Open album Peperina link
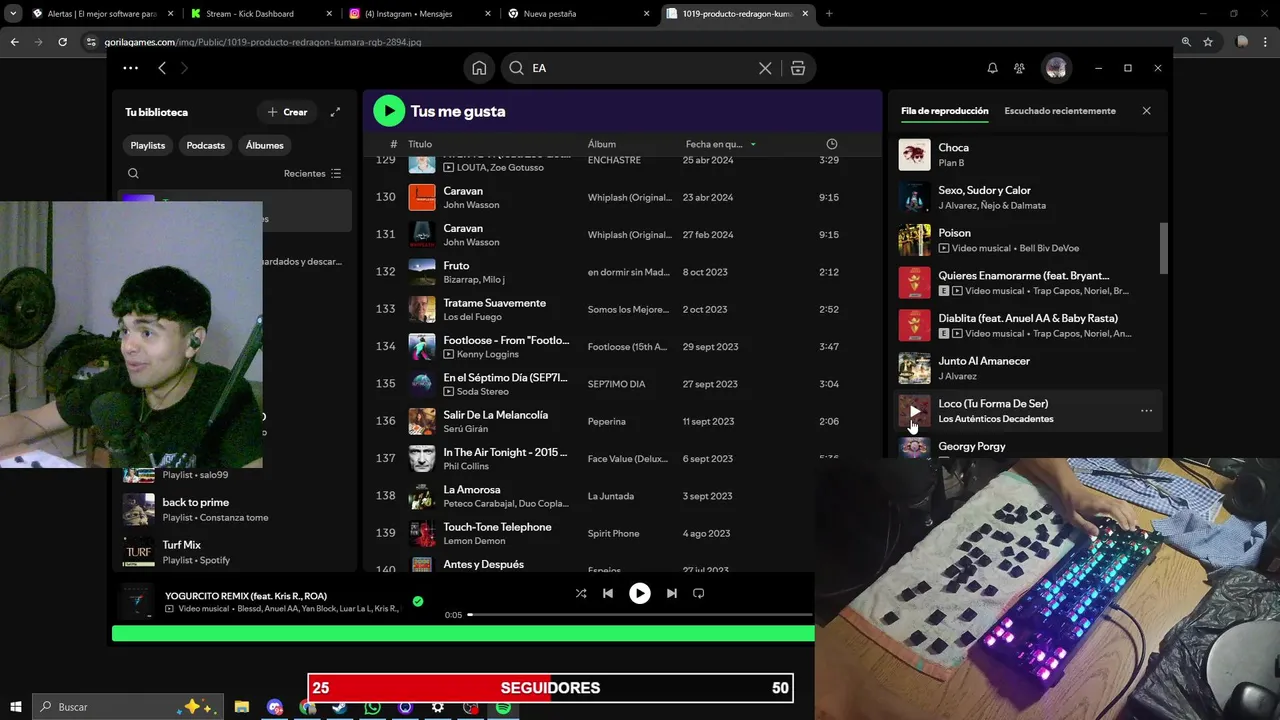This screenshot has width=1280, height=720. 607,422
